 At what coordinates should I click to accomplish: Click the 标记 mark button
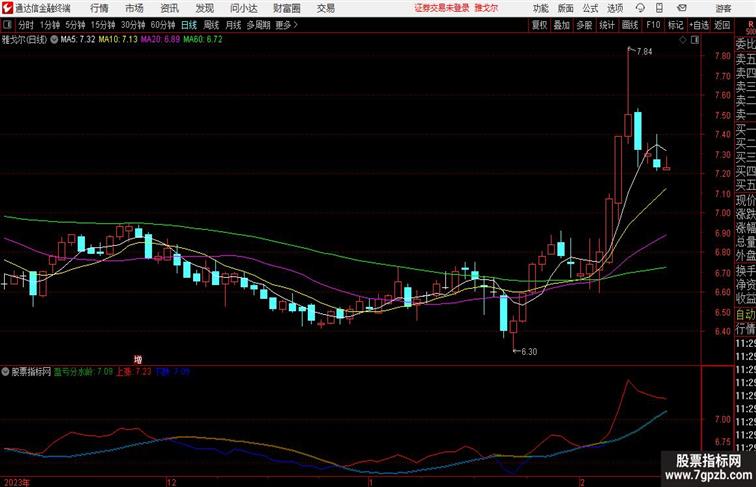click(x=675, y=25)
